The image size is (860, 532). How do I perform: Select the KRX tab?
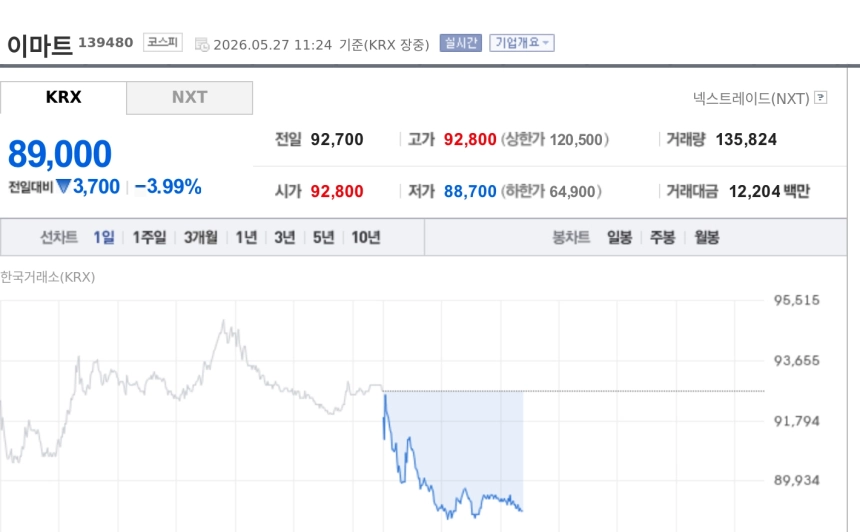[x=64, y=98]
